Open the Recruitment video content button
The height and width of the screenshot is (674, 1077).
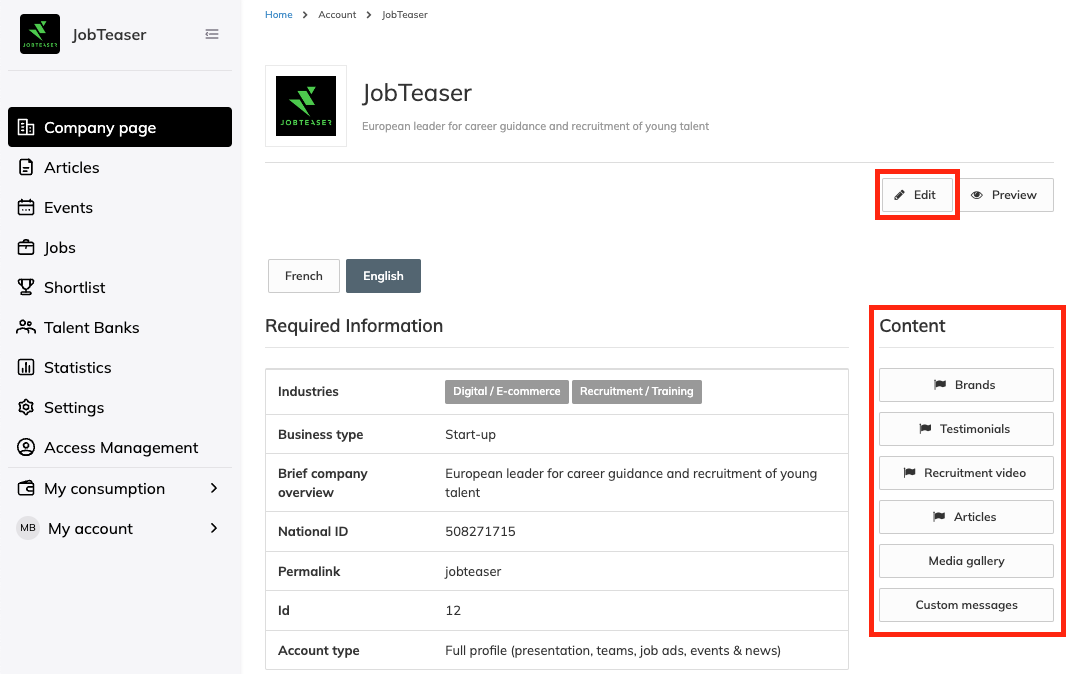click(x=966, y=473)
